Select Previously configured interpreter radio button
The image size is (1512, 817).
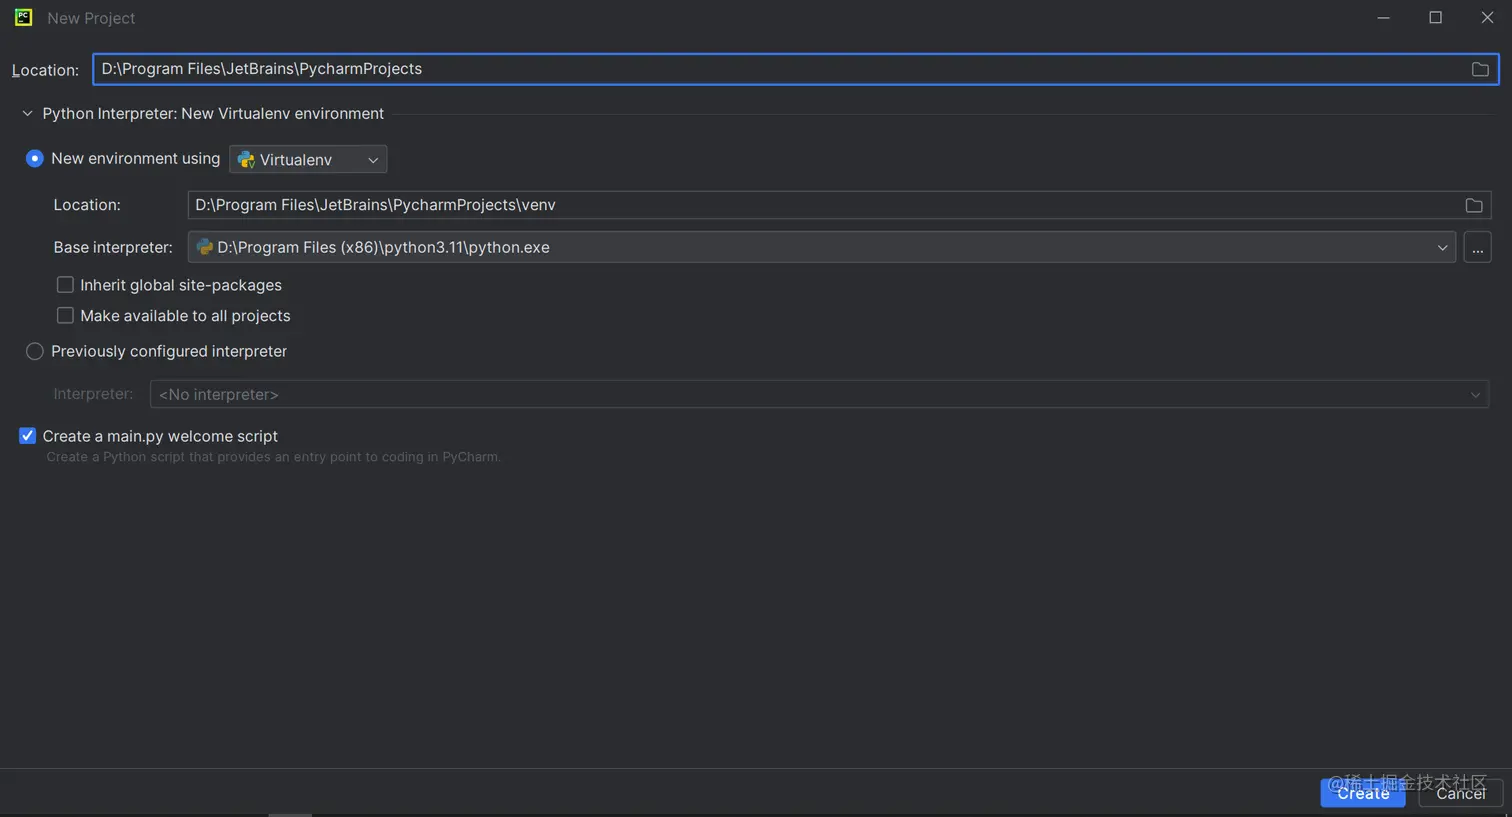tap(35, 351)
